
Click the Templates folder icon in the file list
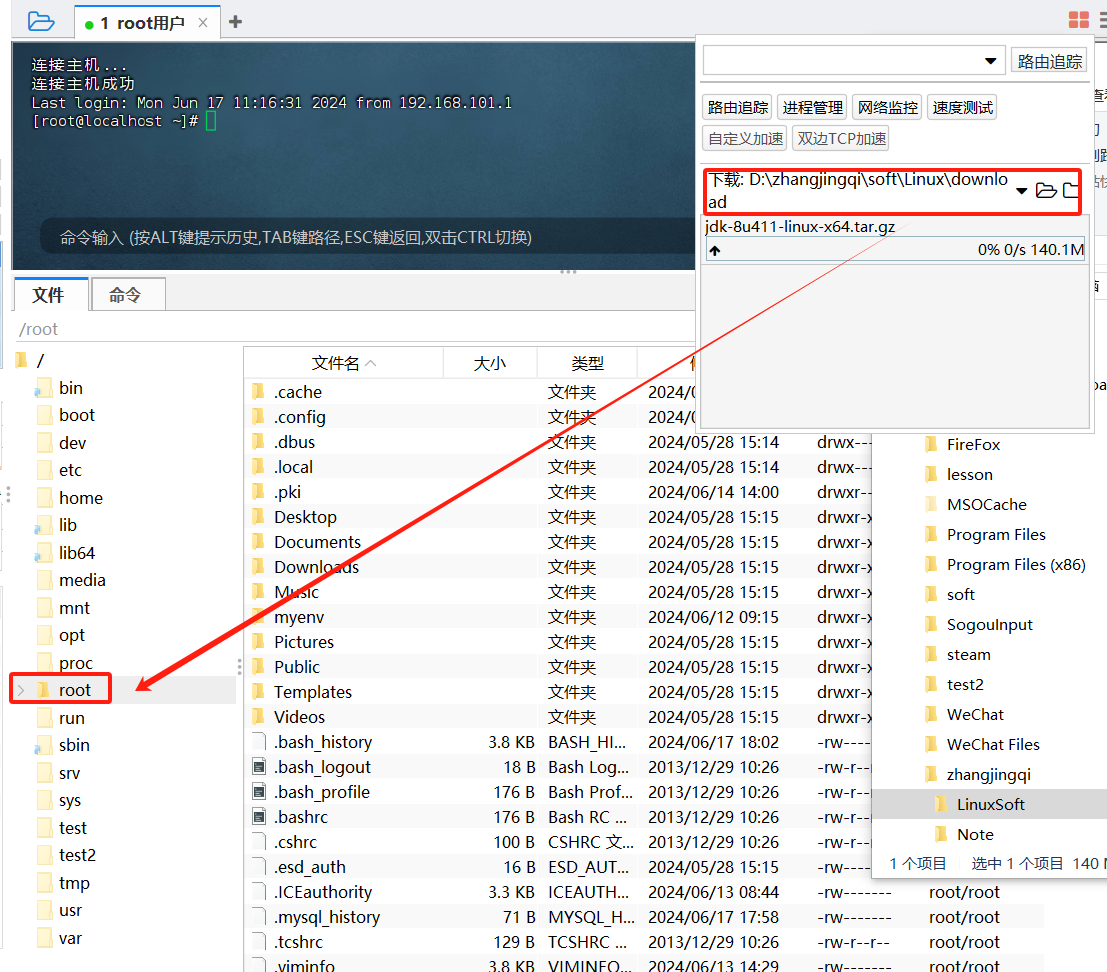point(258,691)
